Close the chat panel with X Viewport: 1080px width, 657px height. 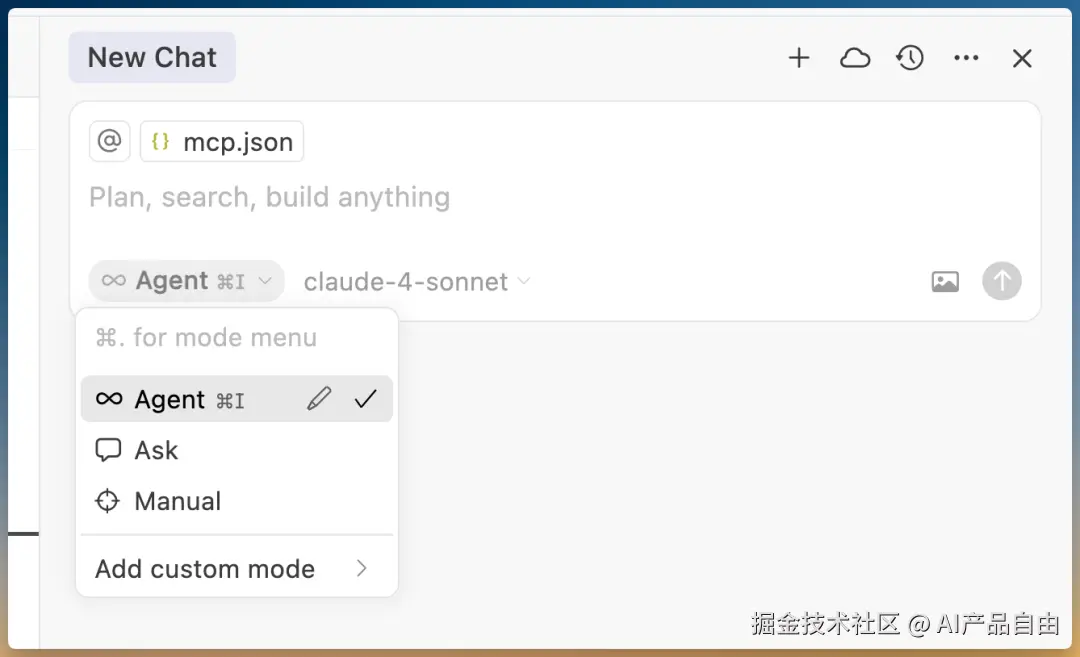pyautogui.click(x=1021, y=59)
